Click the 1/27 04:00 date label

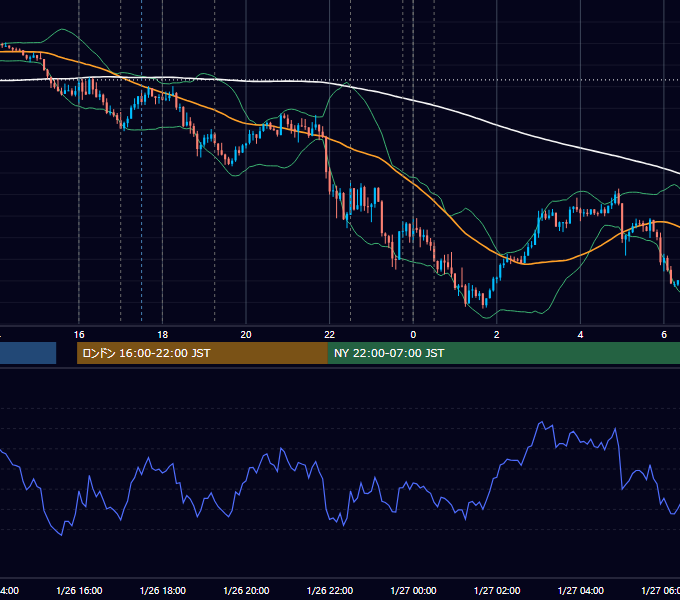(x=580, y=590)
